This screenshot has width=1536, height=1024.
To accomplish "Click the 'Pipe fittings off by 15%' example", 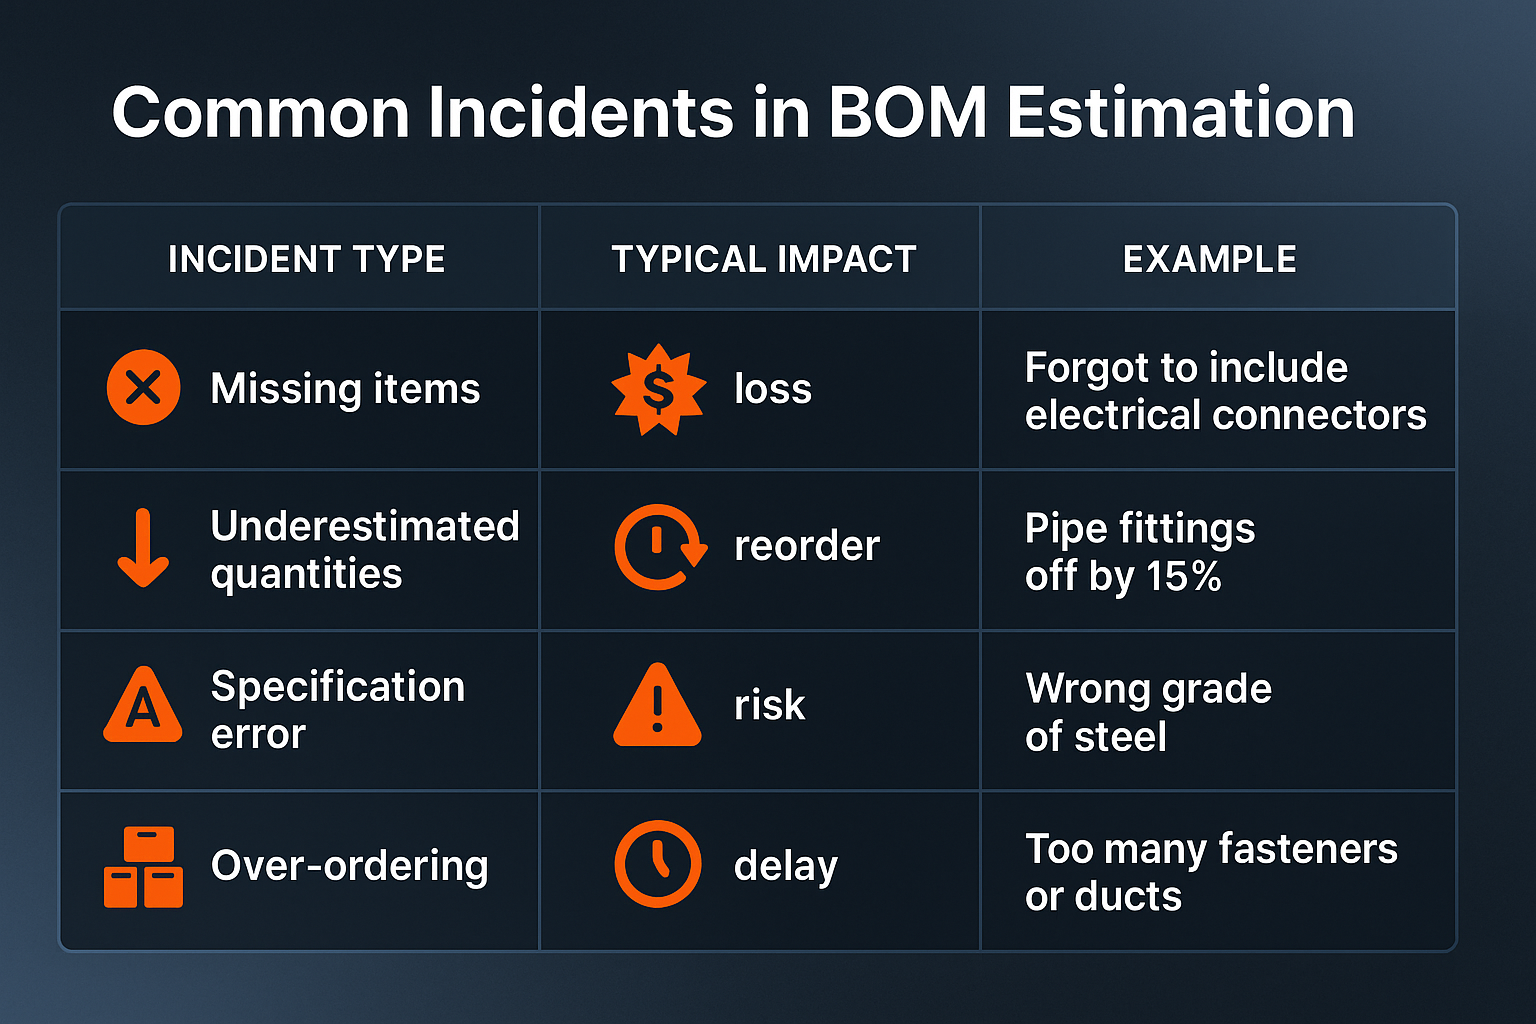I will click(x=1139, y=551).
